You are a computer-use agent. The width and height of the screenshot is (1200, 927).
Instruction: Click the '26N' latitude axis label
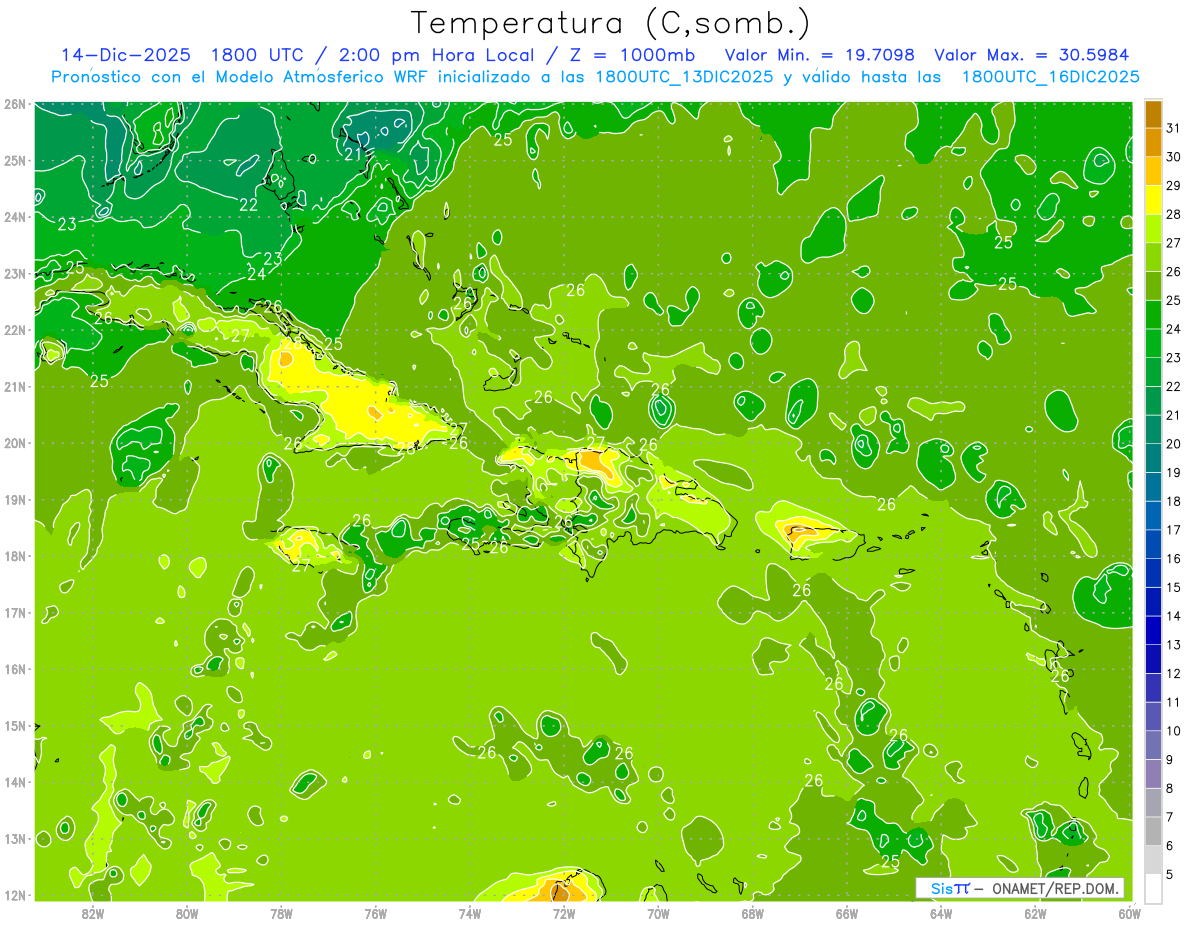point(14,104)
